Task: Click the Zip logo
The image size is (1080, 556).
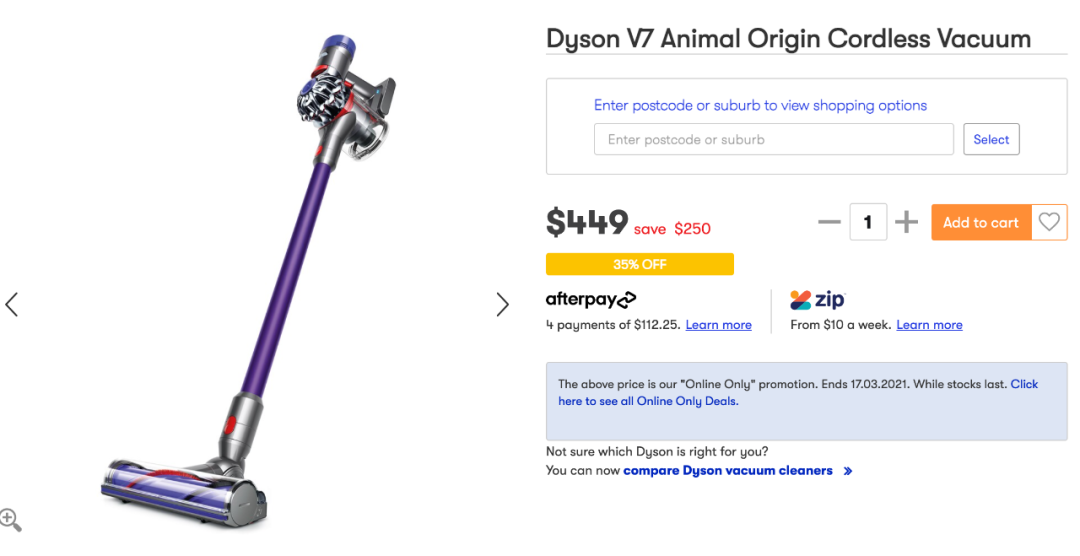Action: [817, 299]
